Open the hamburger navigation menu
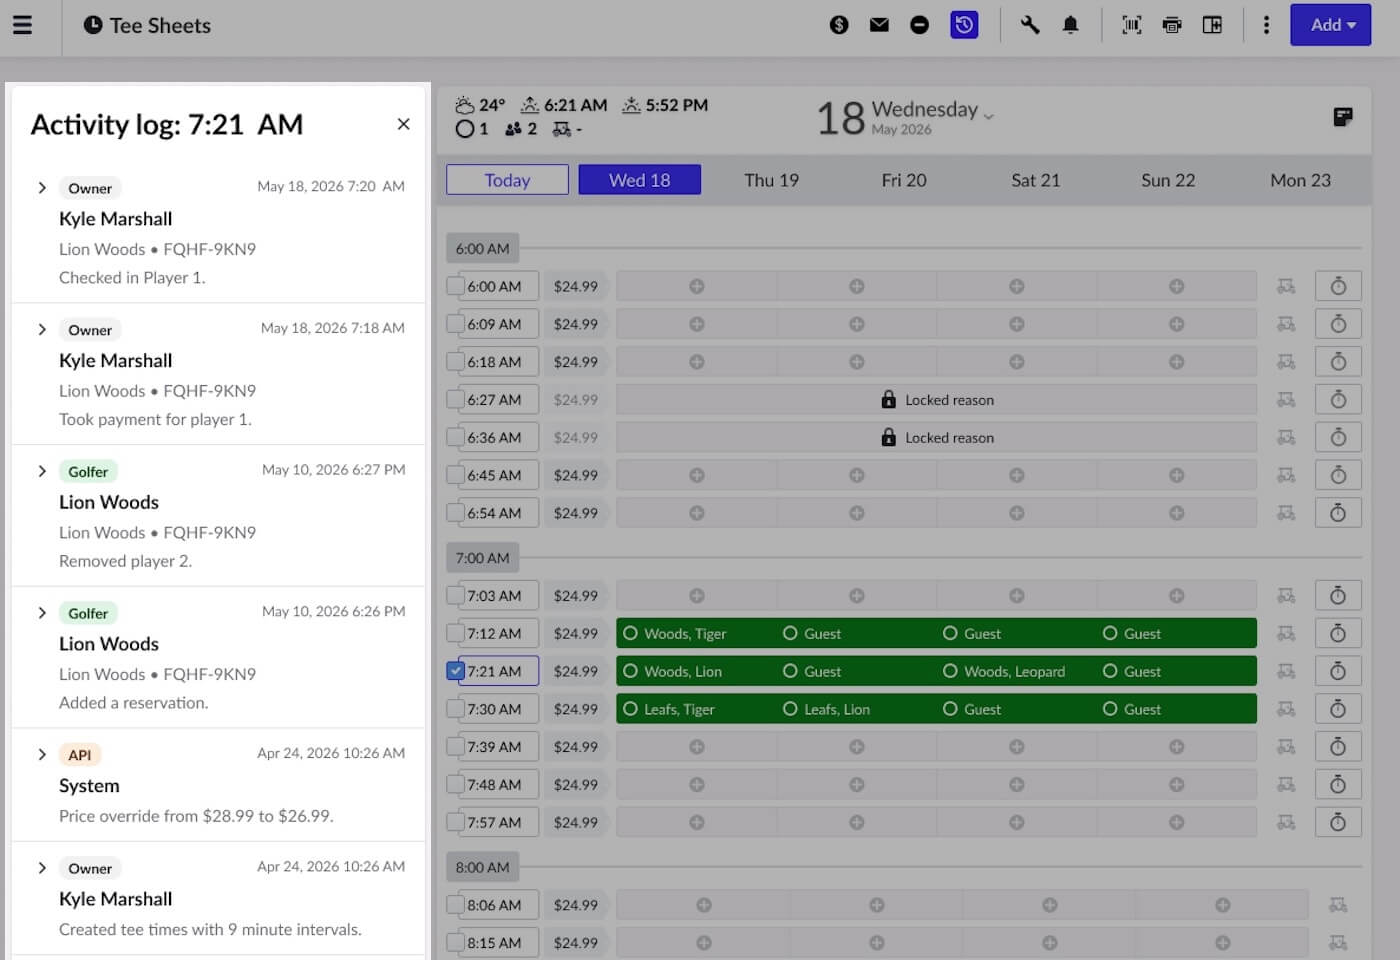1400x960 pixels. pos(22,25)
